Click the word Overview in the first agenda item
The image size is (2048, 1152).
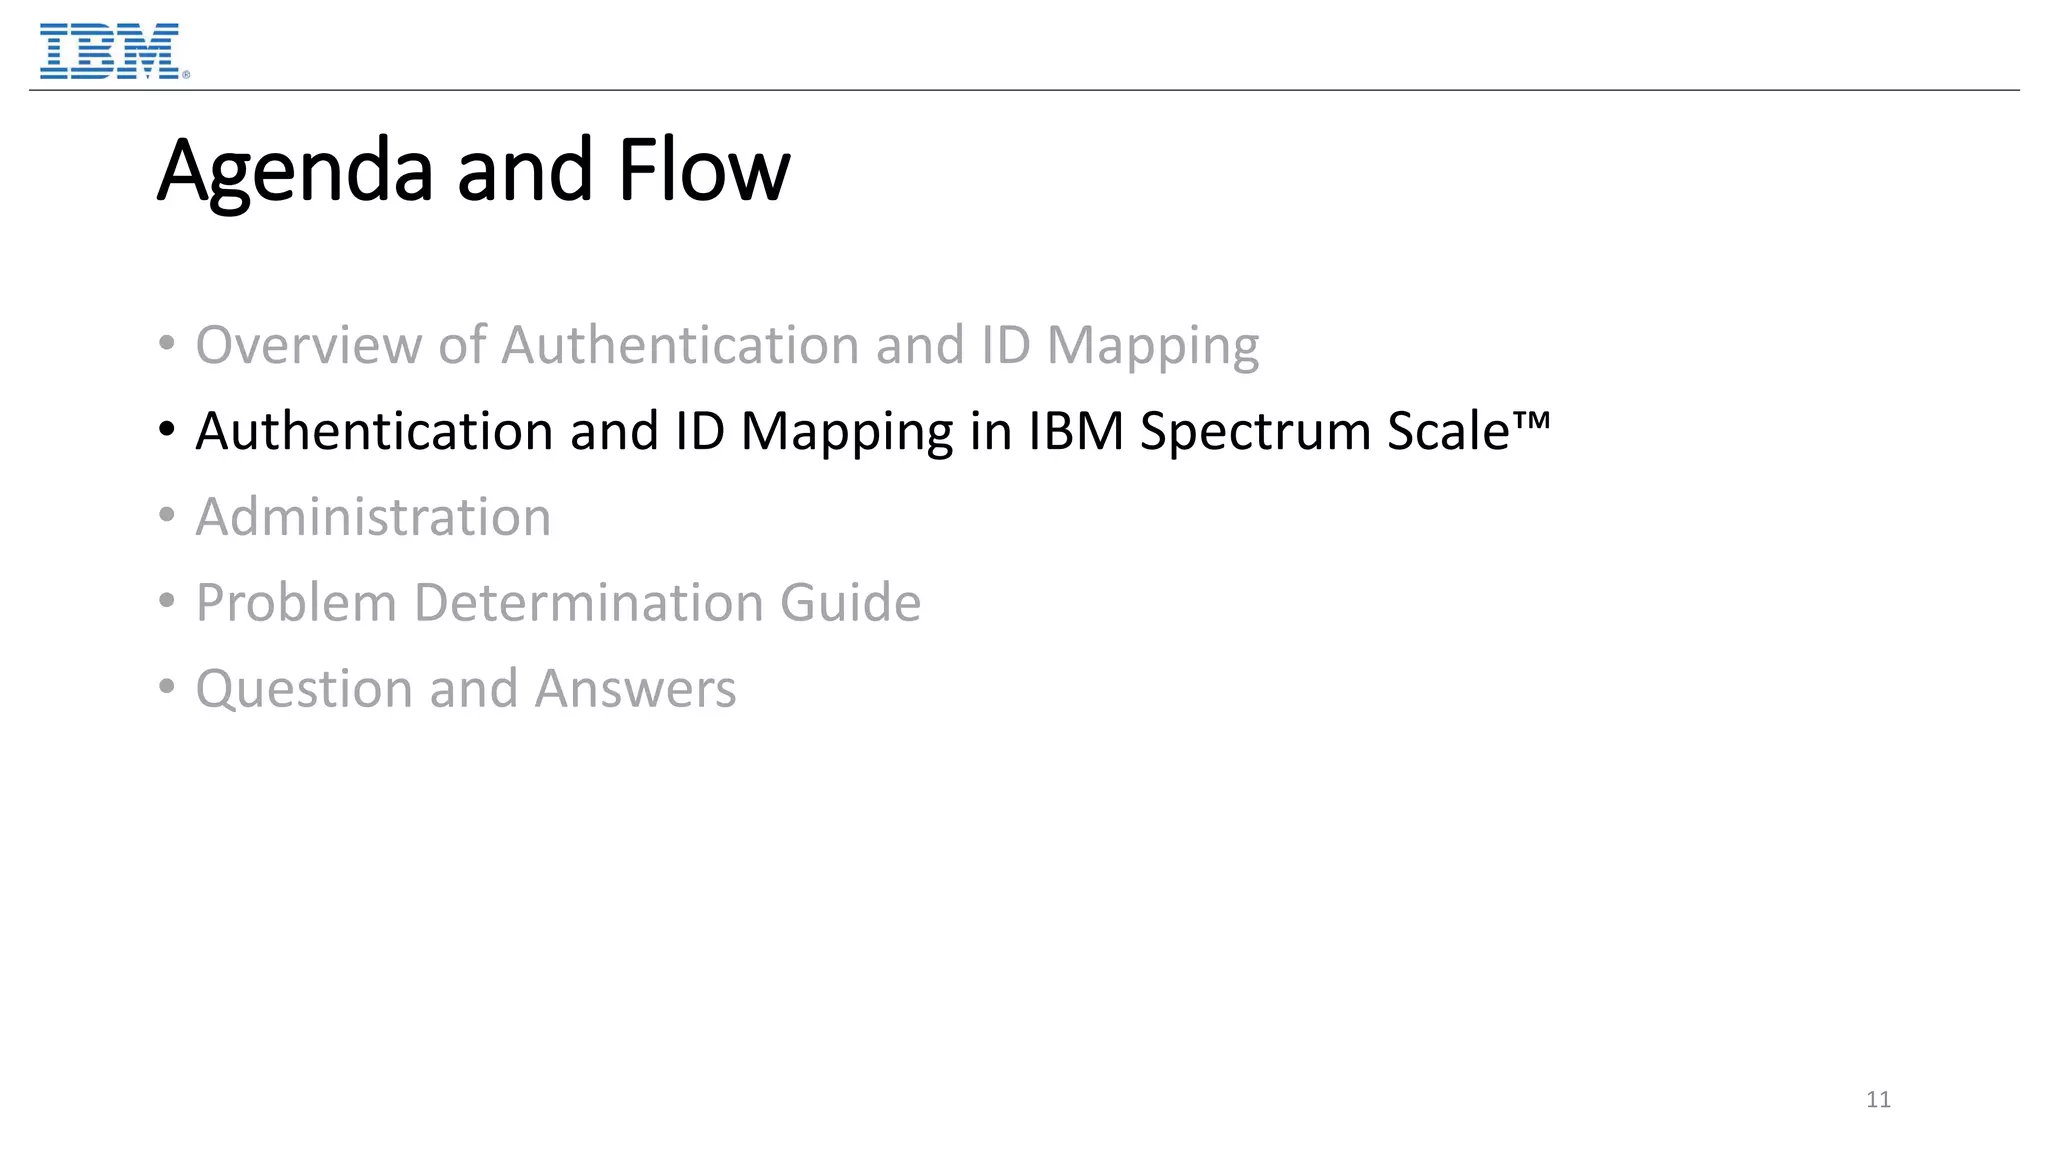(309, 345)
